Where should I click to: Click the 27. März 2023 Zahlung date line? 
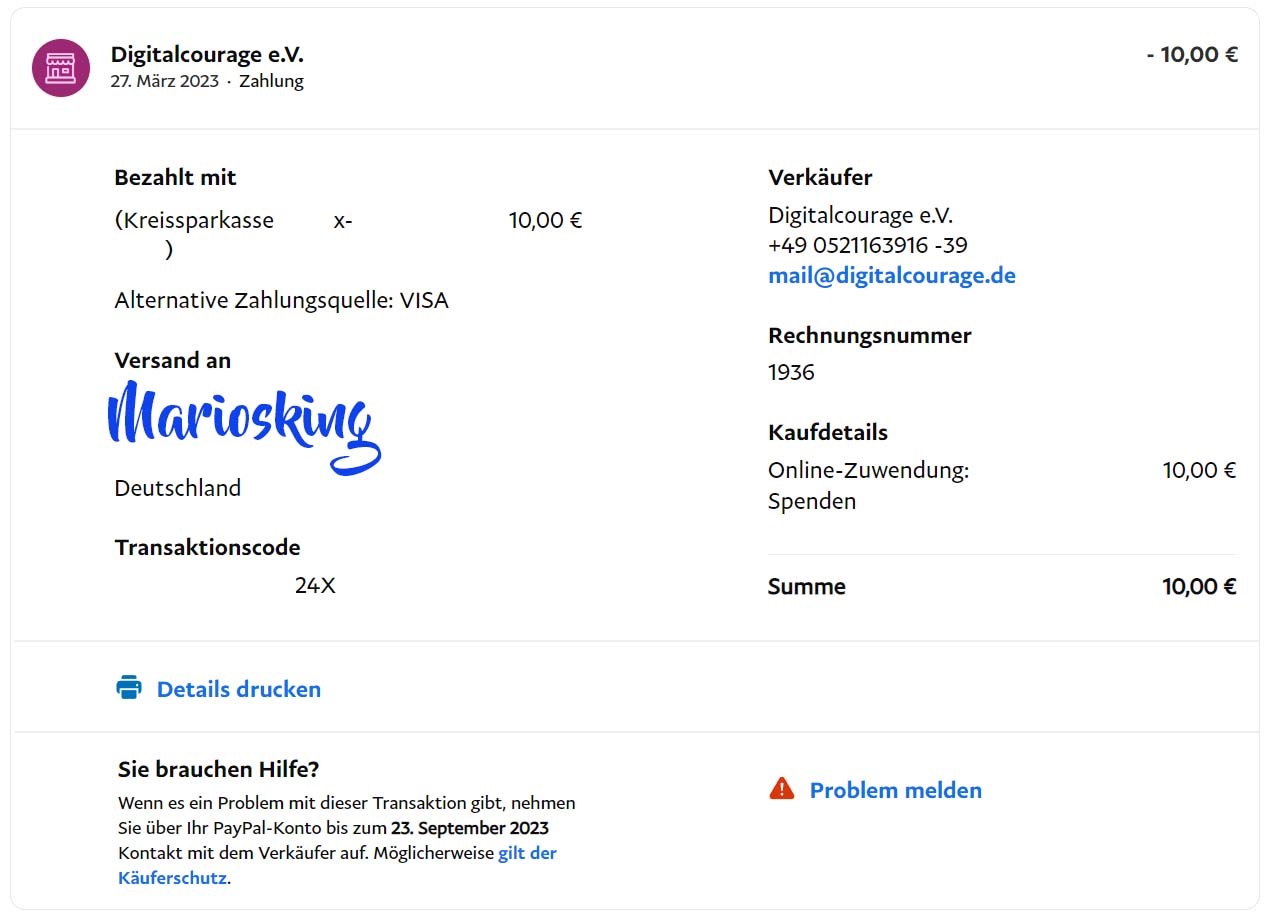[207, 82]
